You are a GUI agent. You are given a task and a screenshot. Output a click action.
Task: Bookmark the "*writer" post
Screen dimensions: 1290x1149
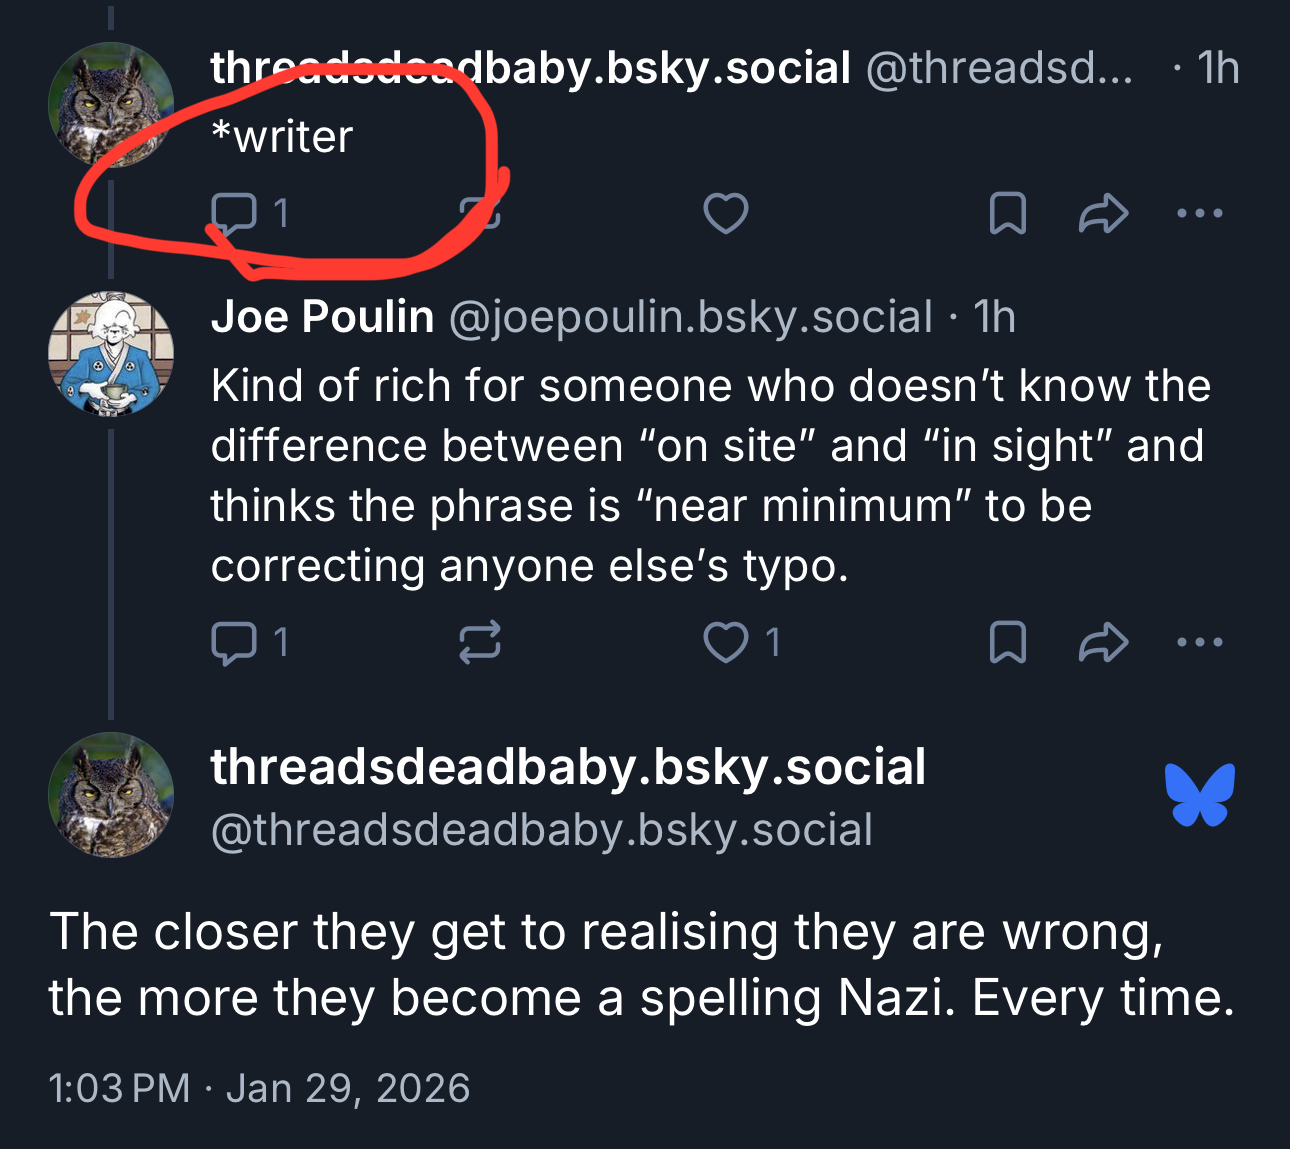point(1007,213)
